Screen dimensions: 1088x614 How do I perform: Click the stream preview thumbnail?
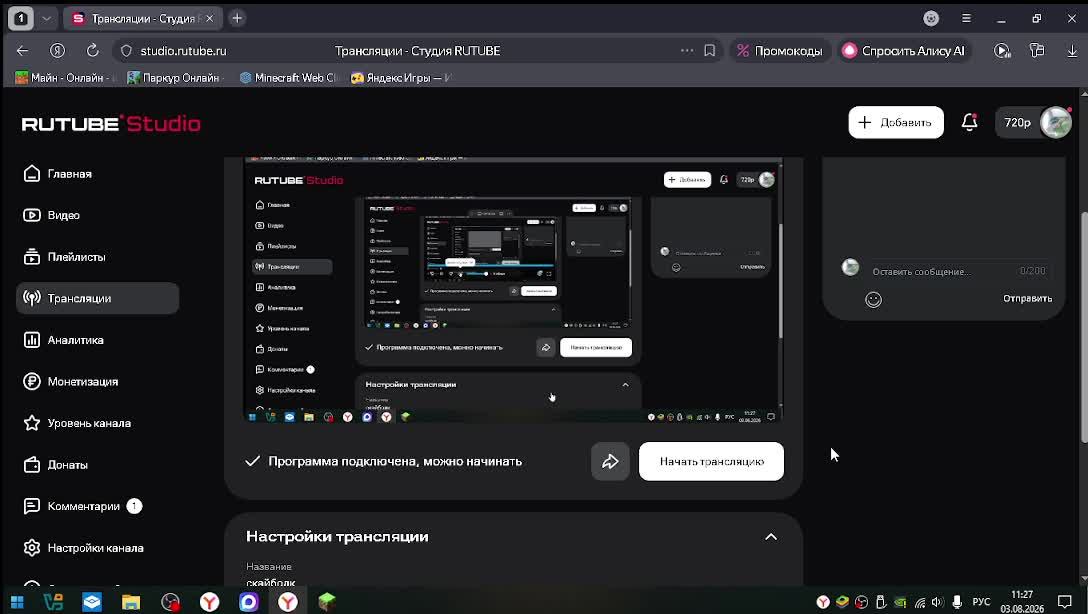(513, 289)
